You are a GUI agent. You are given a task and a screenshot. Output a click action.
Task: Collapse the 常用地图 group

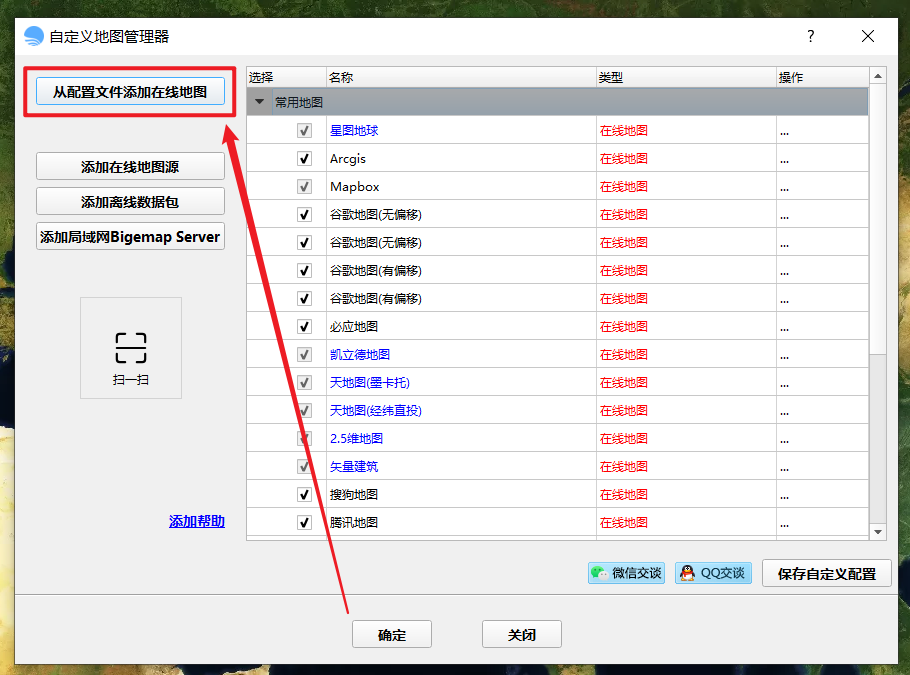pos(259,102)
